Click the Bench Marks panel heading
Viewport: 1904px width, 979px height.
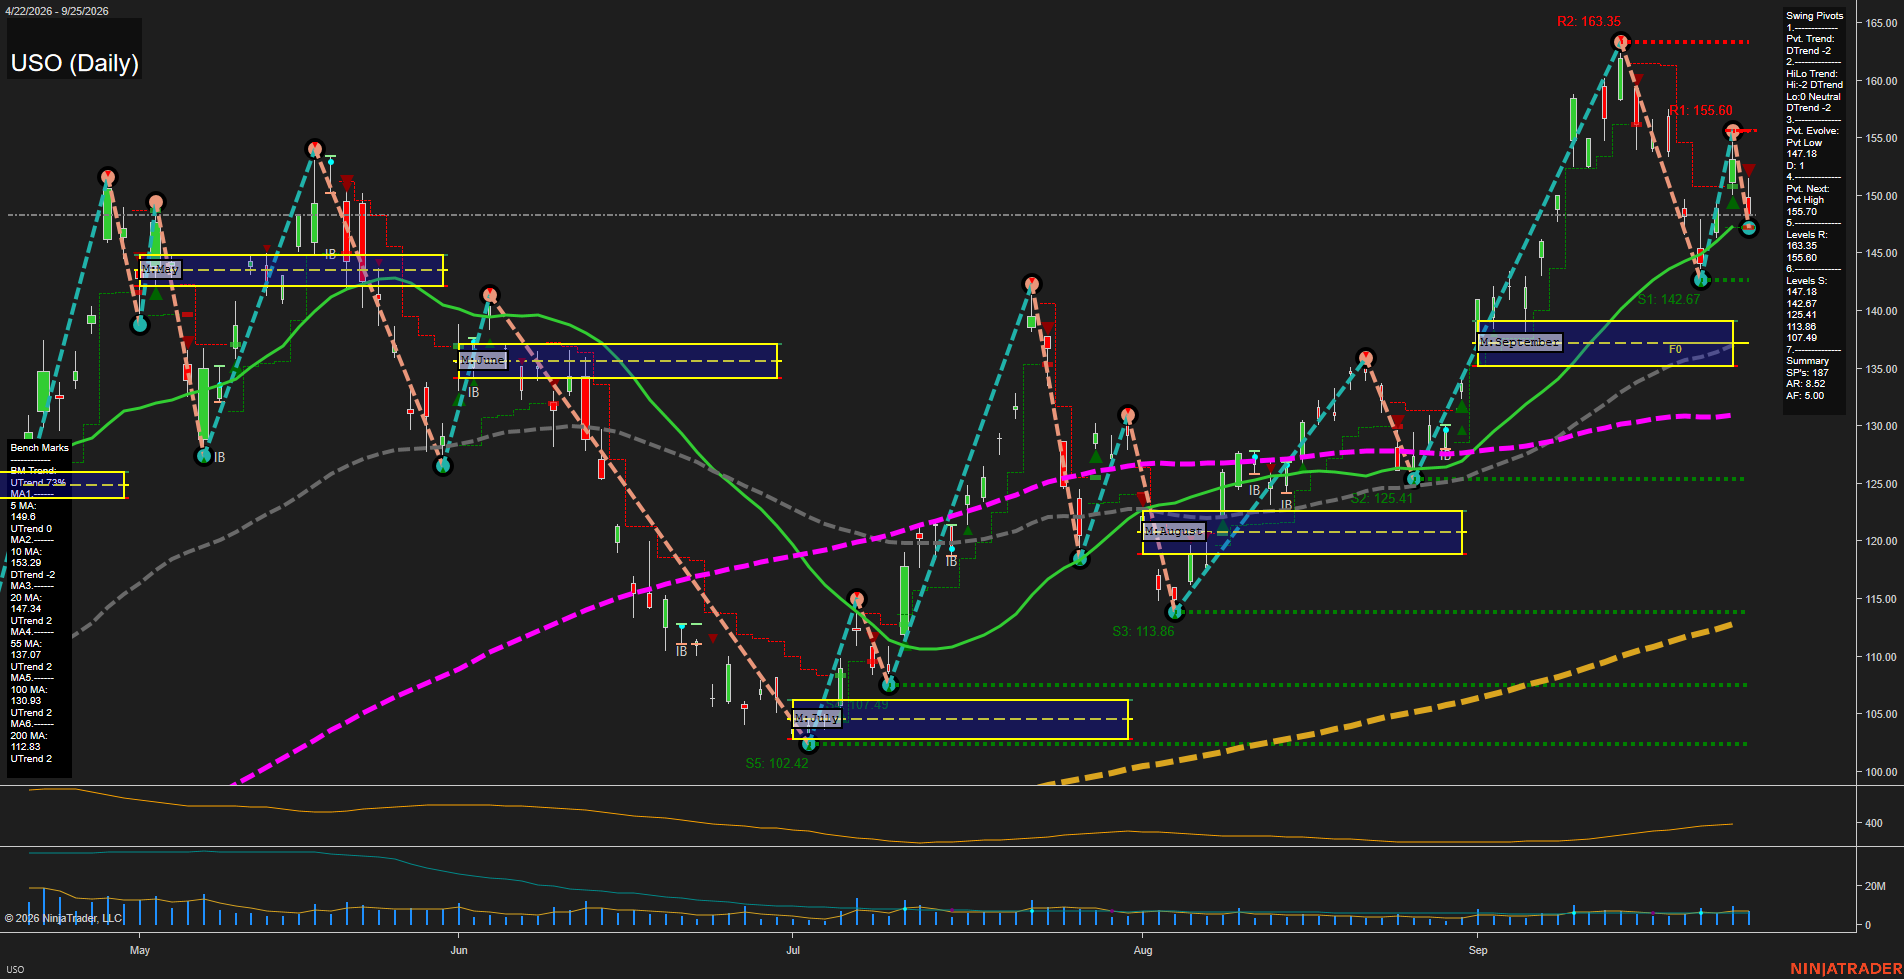(x=40, y=448)
